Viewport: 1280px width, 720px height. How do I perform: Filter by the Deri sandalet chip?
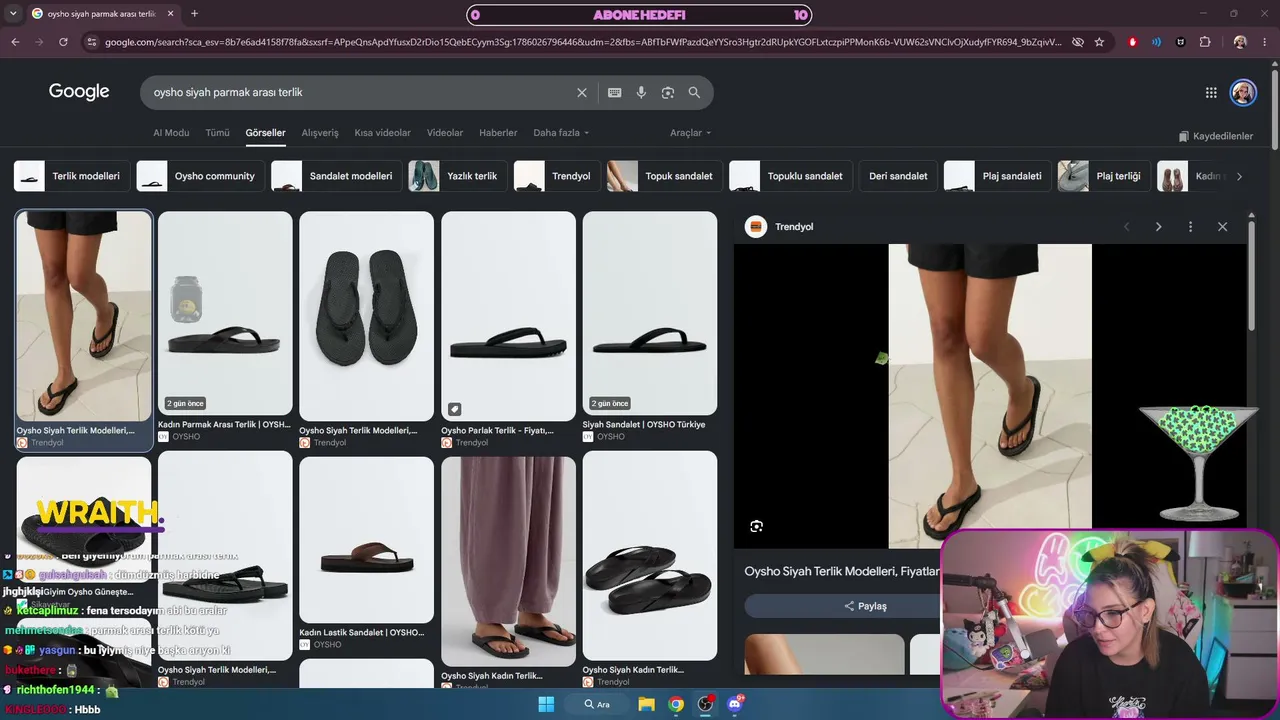pos(898,176)
